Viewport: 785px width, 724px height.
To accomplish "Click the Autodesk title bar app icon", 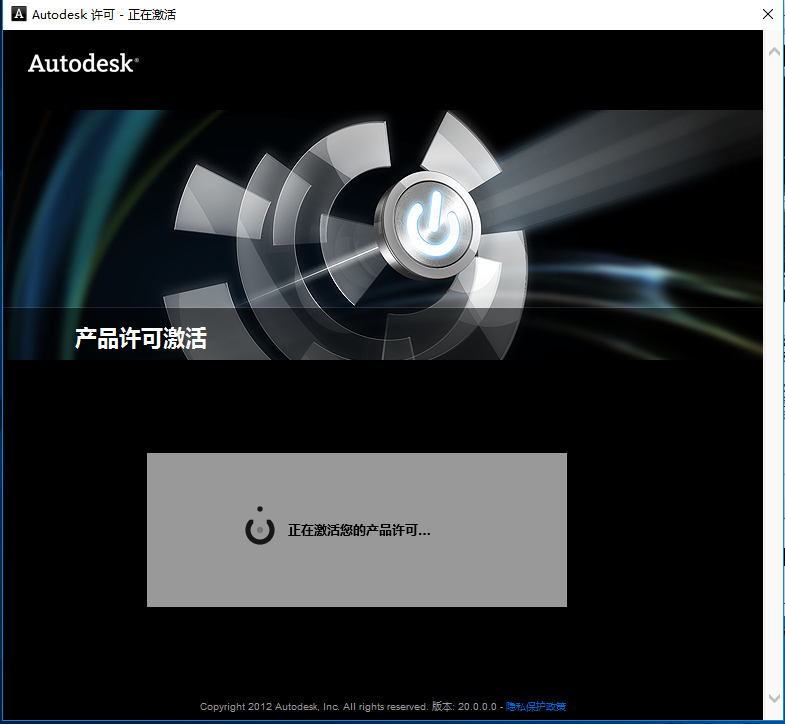I will click(x=19, y=14).
